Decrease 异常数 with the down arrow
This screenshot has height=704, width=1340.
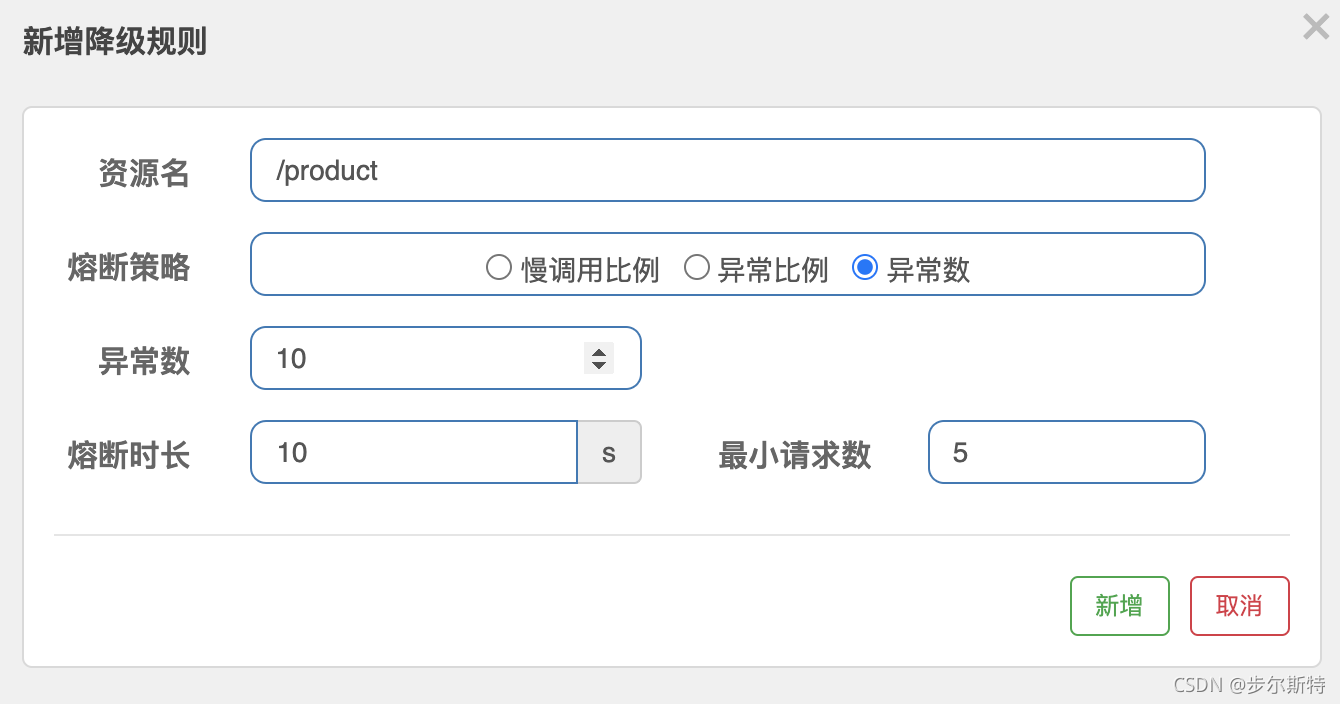point(599,365)
